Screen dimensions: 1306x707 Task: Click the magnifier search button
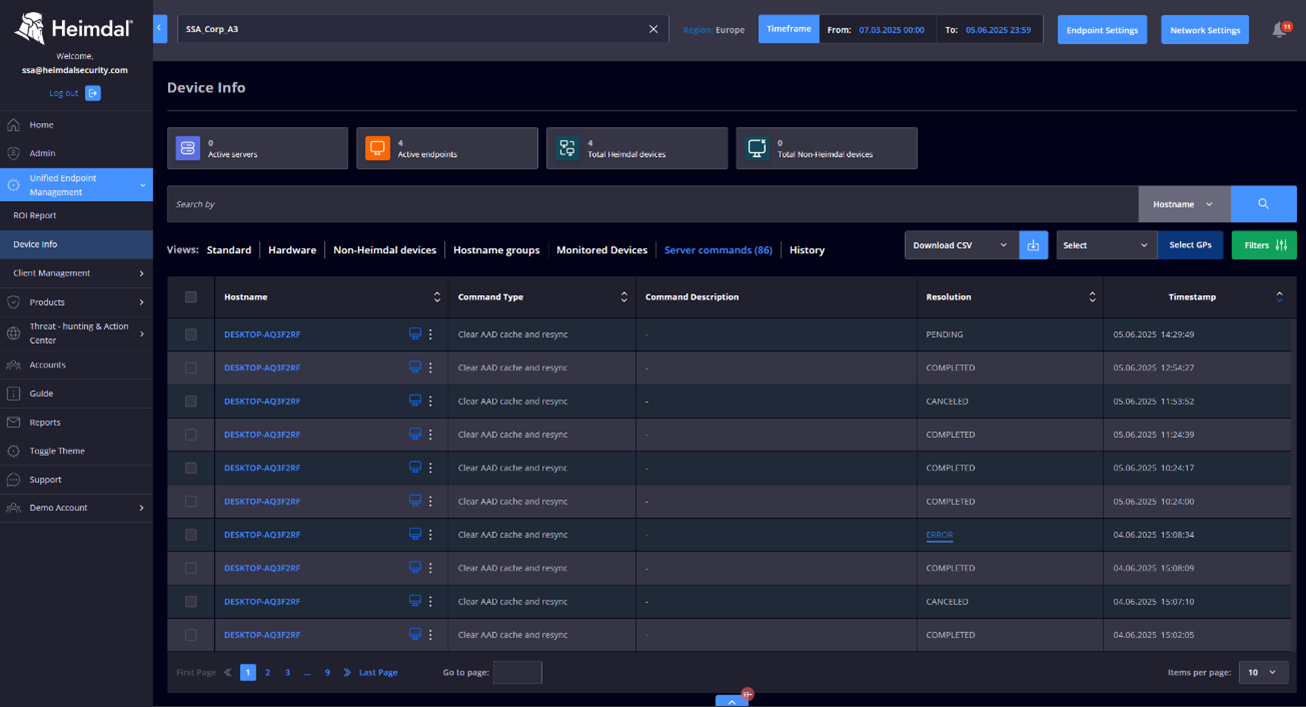pos(1263,204)
